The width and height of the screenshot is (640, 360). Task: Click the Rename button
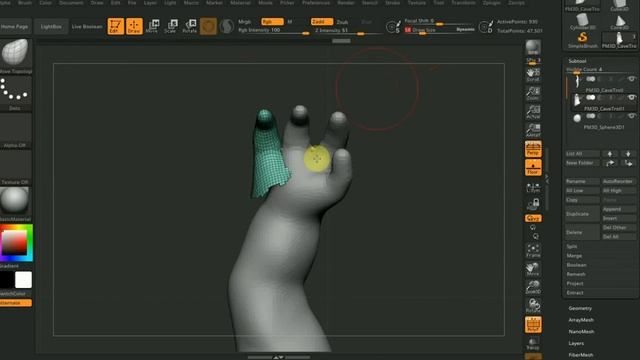tap(582, 181)
